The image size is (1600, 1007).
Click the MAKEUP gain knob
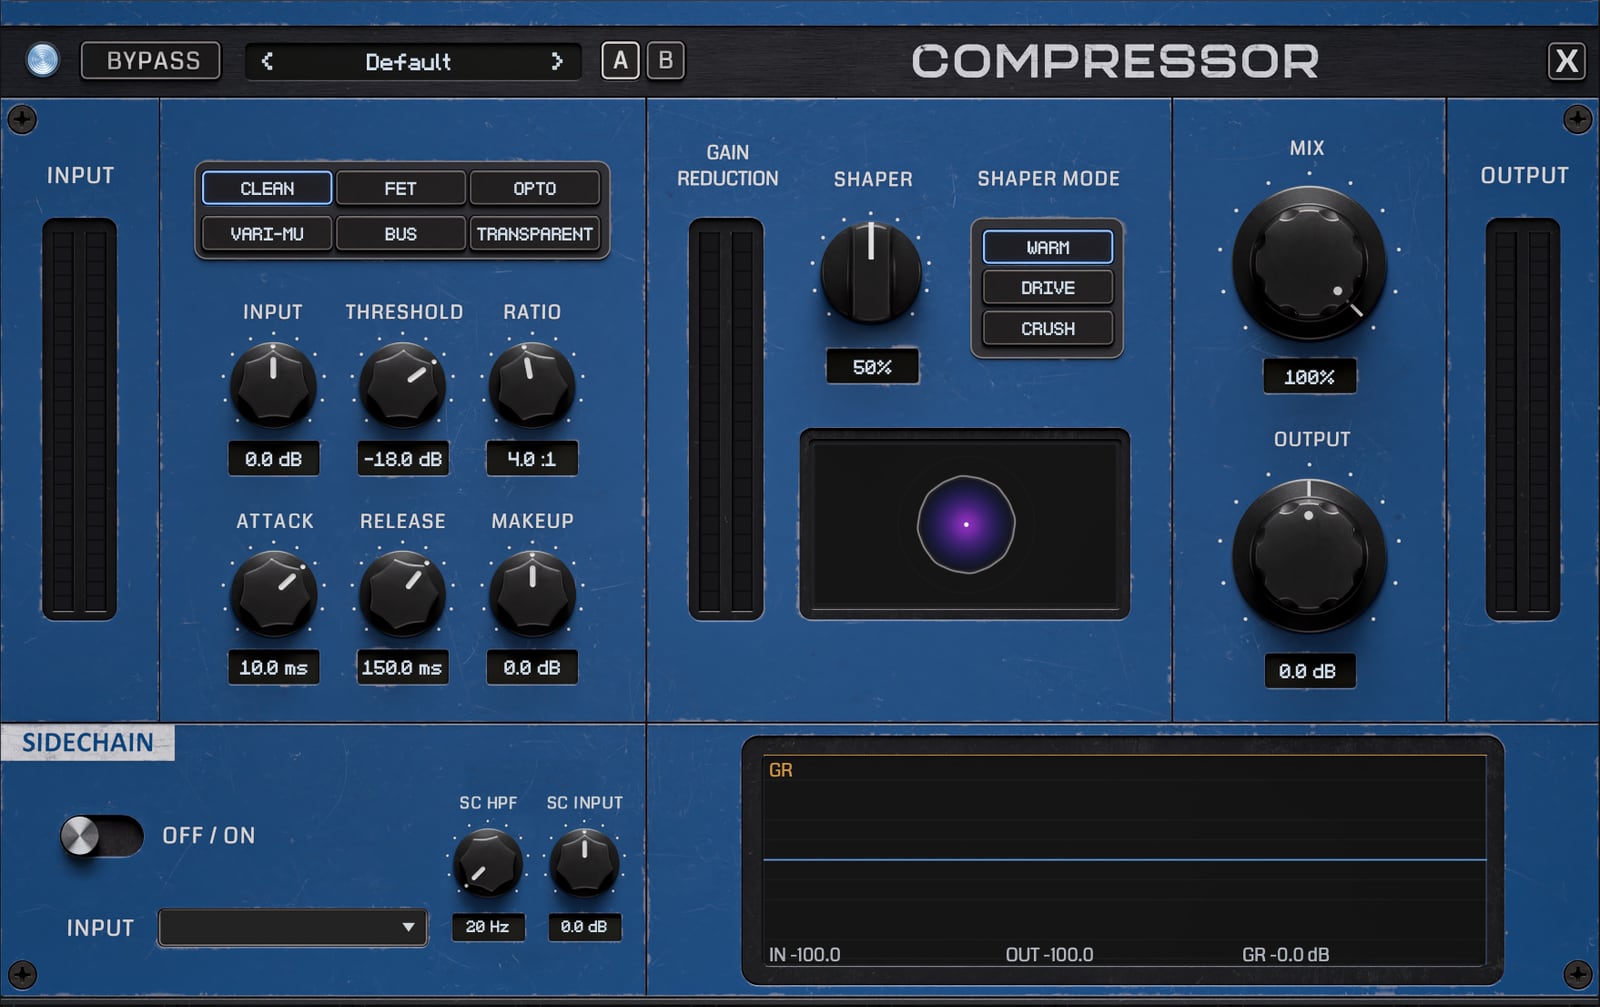532,594
